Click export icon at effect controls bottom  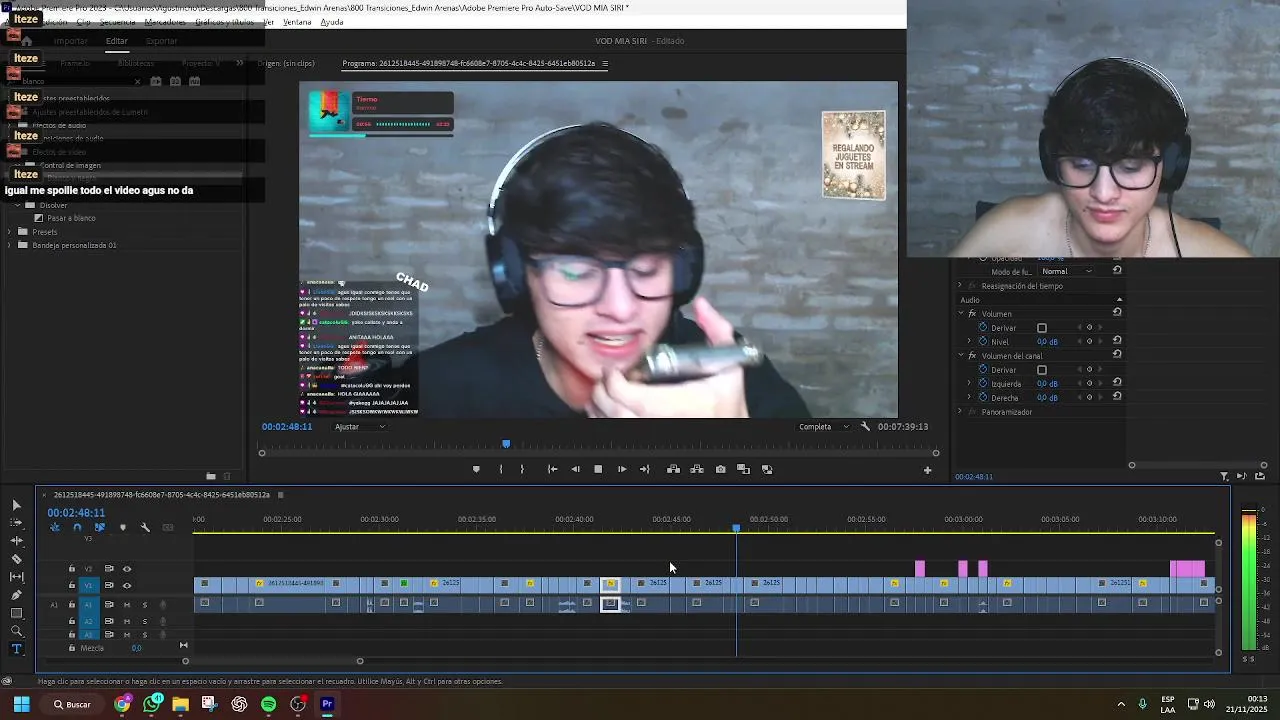click(x=1259, y=477)
